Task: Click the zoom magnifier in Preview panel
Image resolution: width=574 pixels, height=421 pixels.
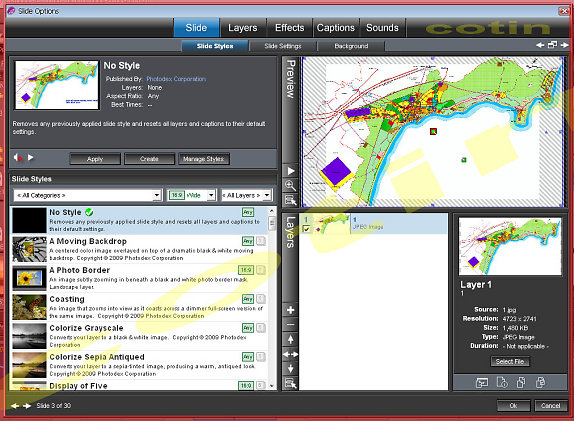Action: 291,186
